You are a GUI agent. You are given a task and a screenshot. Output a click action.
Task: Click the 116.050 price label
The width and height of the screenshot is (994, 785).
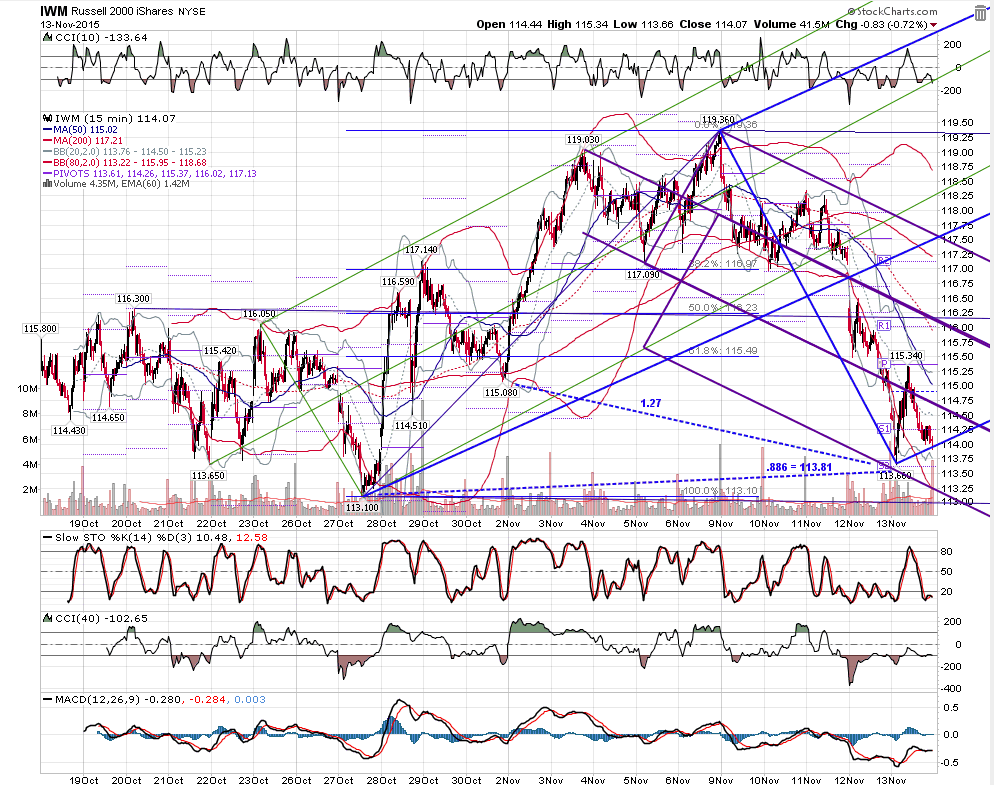(x=259, y=314)
